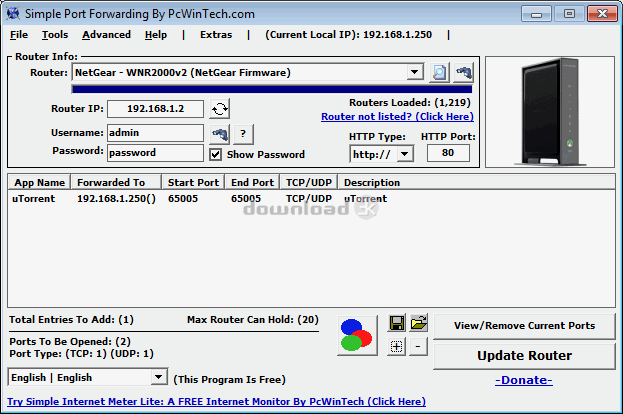
Task: Click Total Entries To Add (1) text
Action: (x=72, y=320)
